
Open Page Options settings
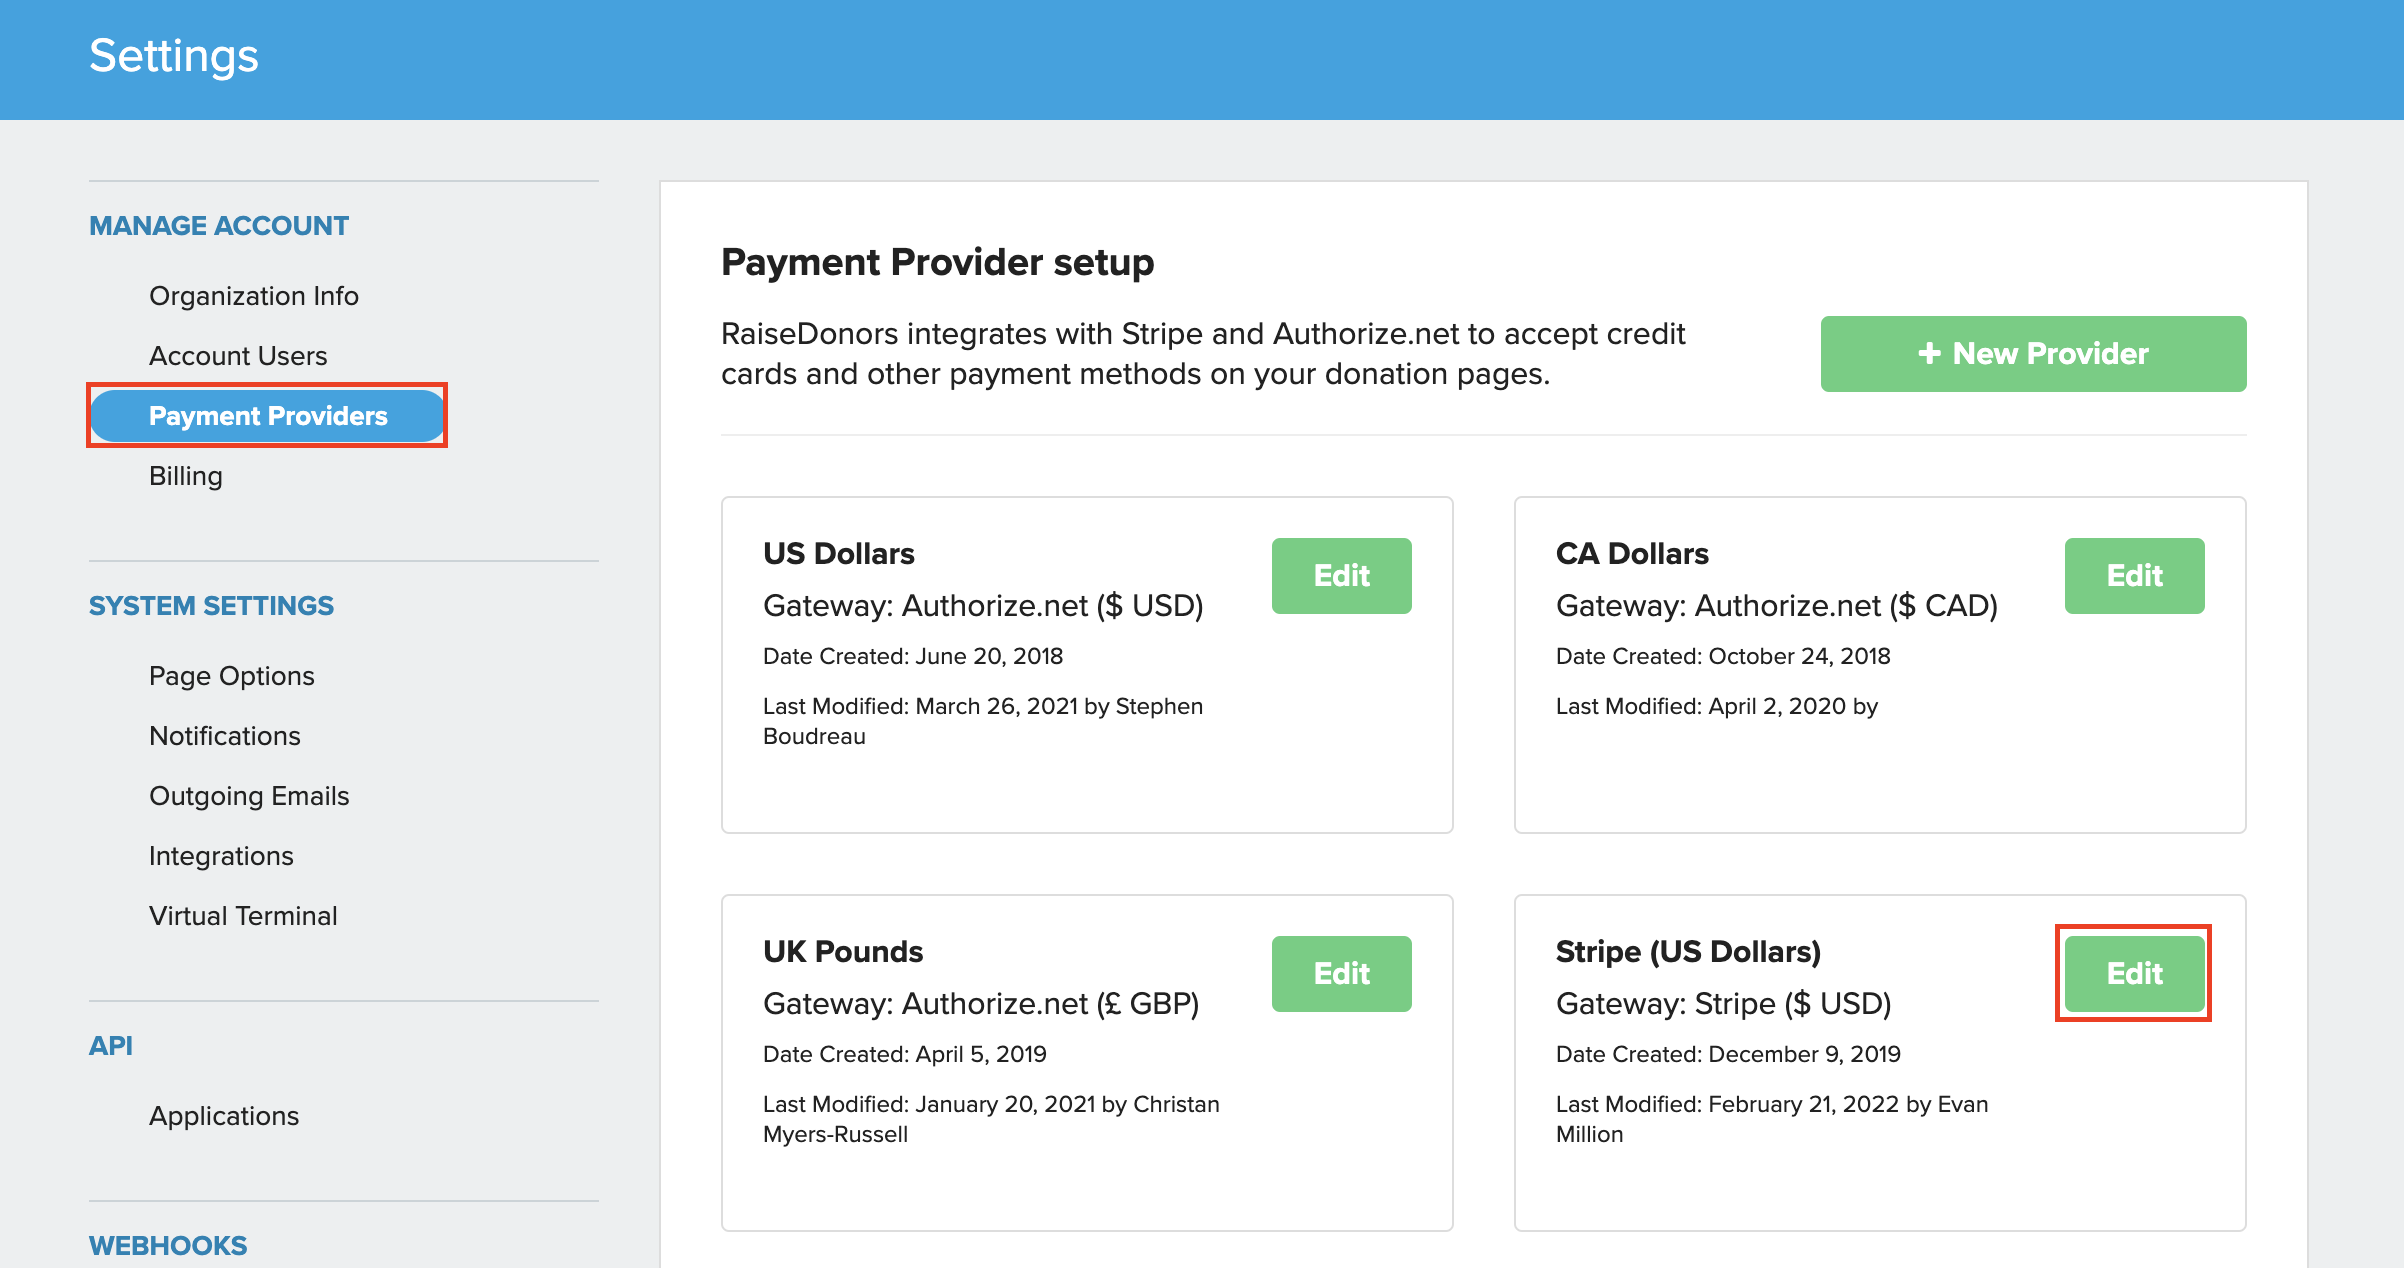point(232,676)
